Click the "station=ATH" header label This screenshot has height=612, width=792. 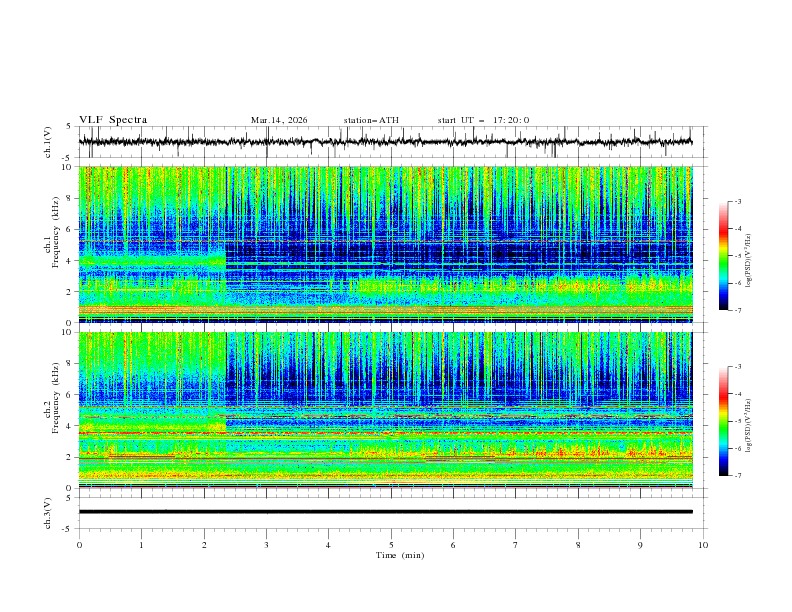point(371,120)
